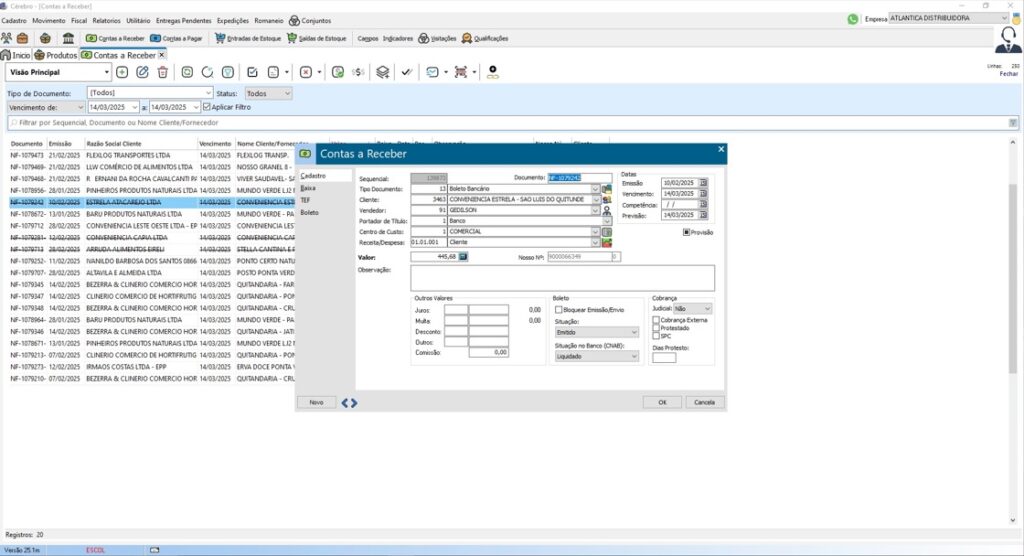The height and width of the screenshot is (556, 1024).
Task: Click the stacked layers toolbar icon
Action: [x=383, y=72]
